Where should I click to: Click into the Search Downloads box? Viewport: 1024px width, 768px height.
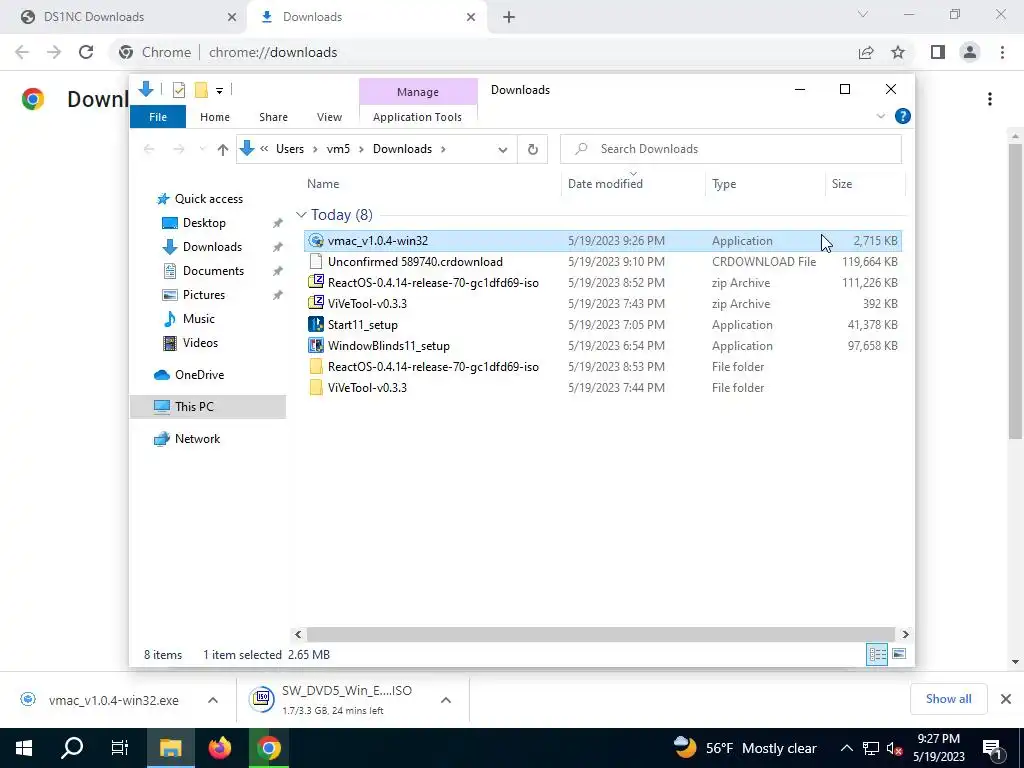[x=731, y=149]
